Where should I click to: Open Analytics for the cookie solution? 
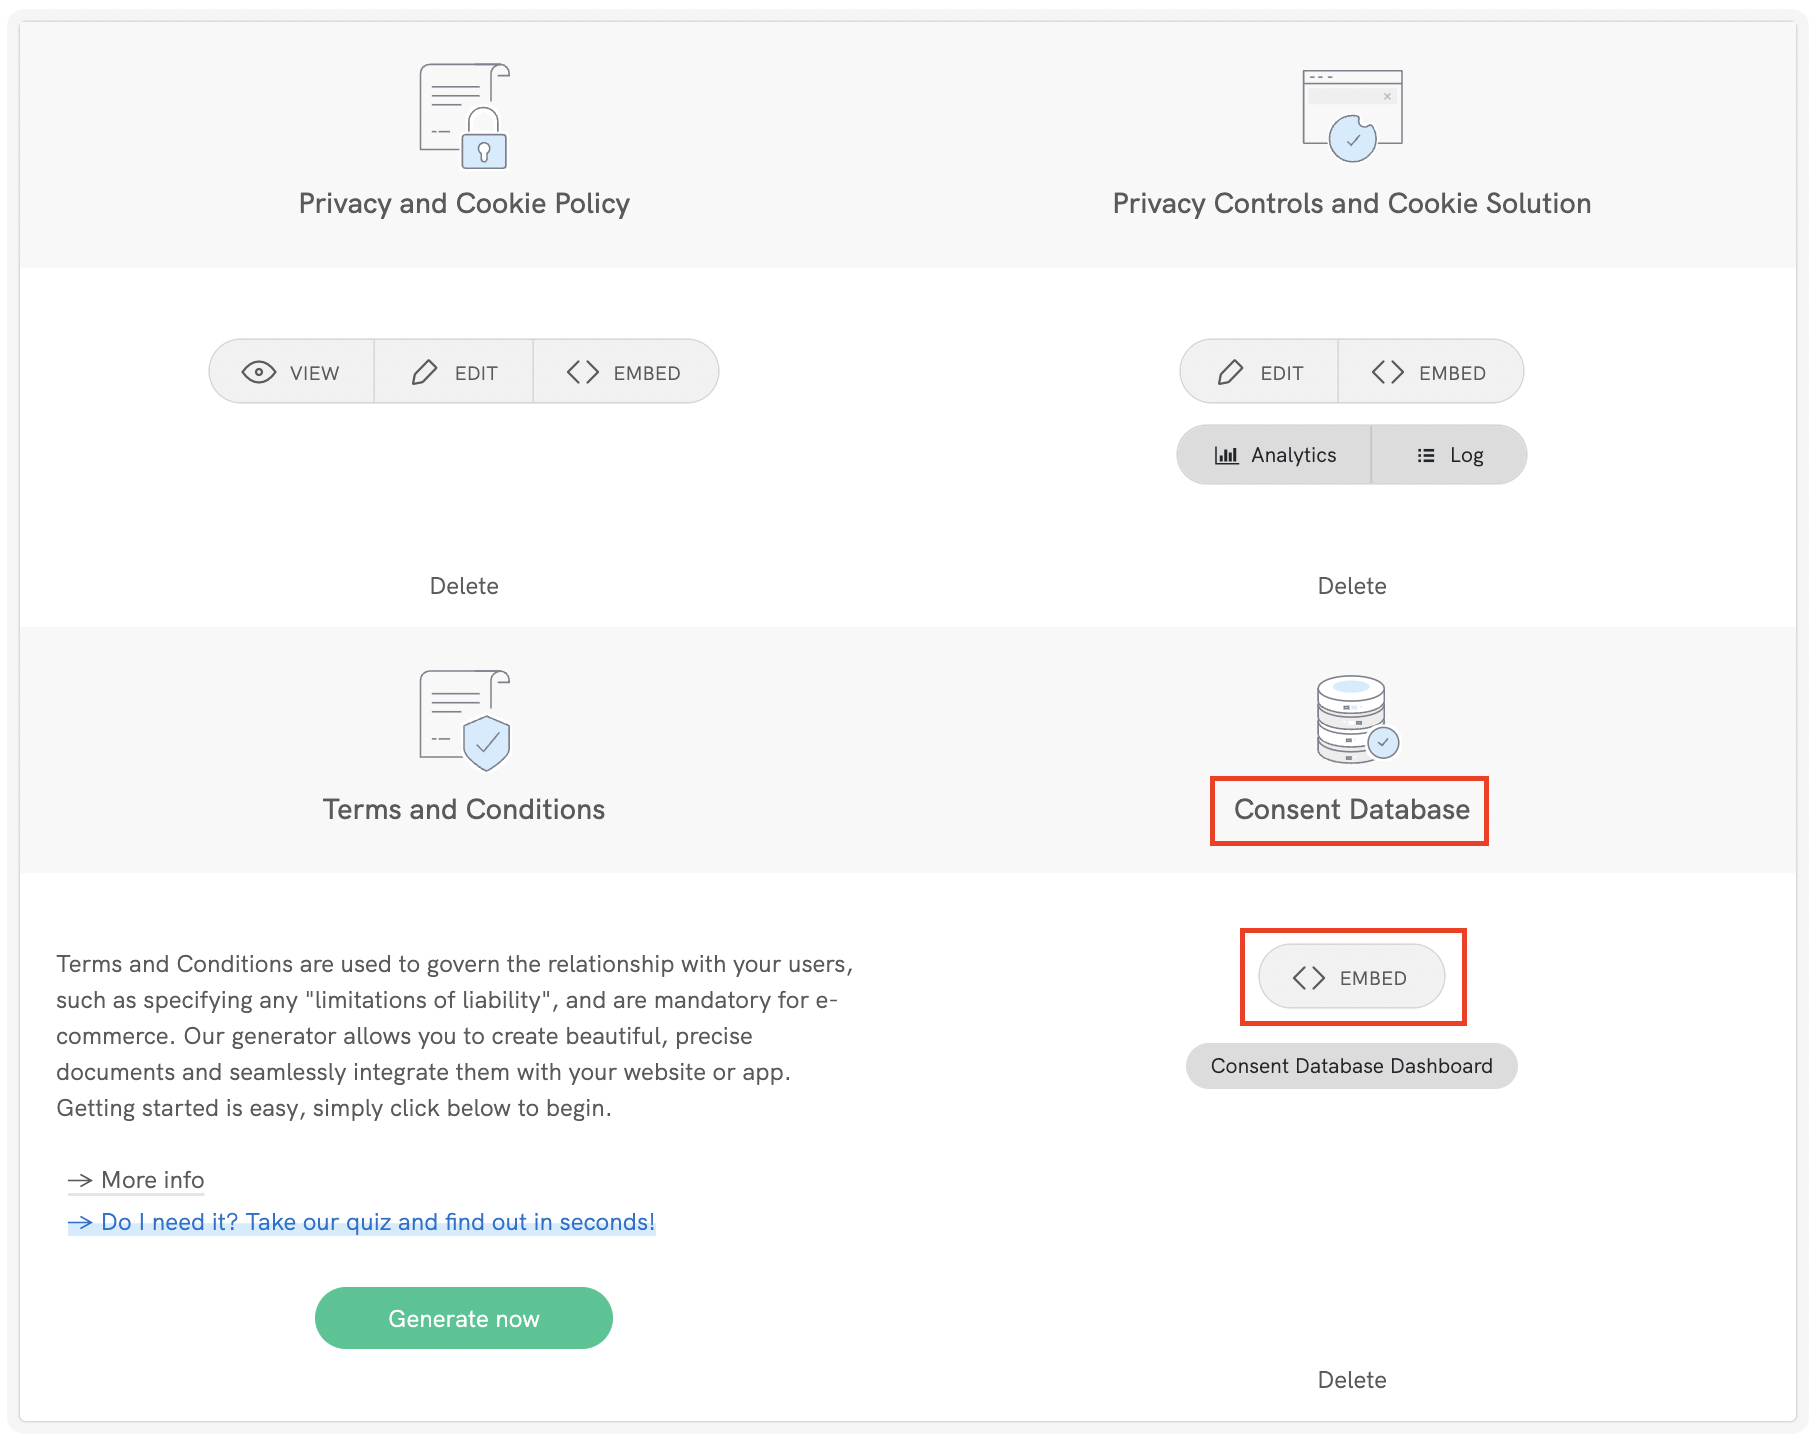(1273, 454)
